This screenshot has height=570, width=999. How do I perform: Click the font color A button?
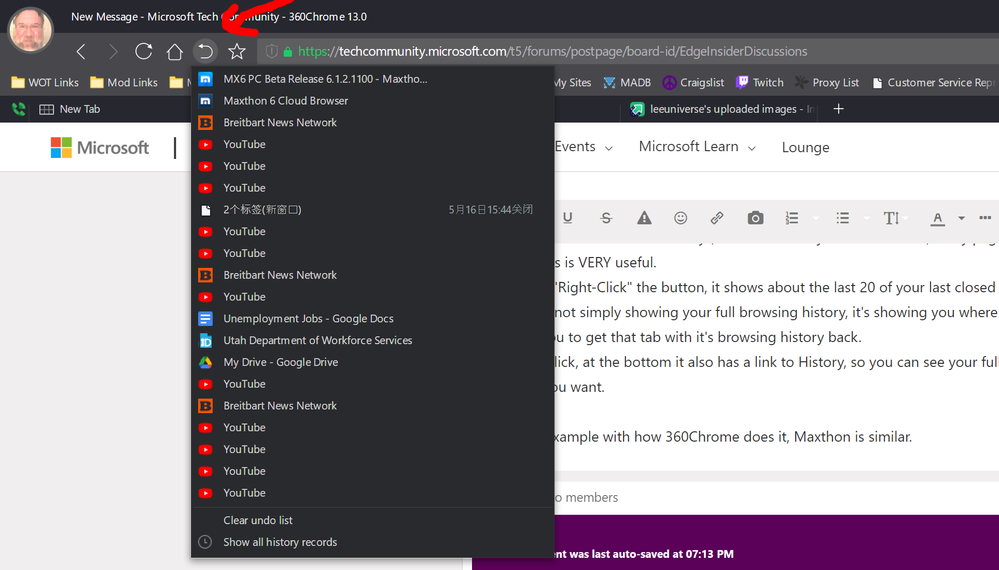click(x=937, y=218)
